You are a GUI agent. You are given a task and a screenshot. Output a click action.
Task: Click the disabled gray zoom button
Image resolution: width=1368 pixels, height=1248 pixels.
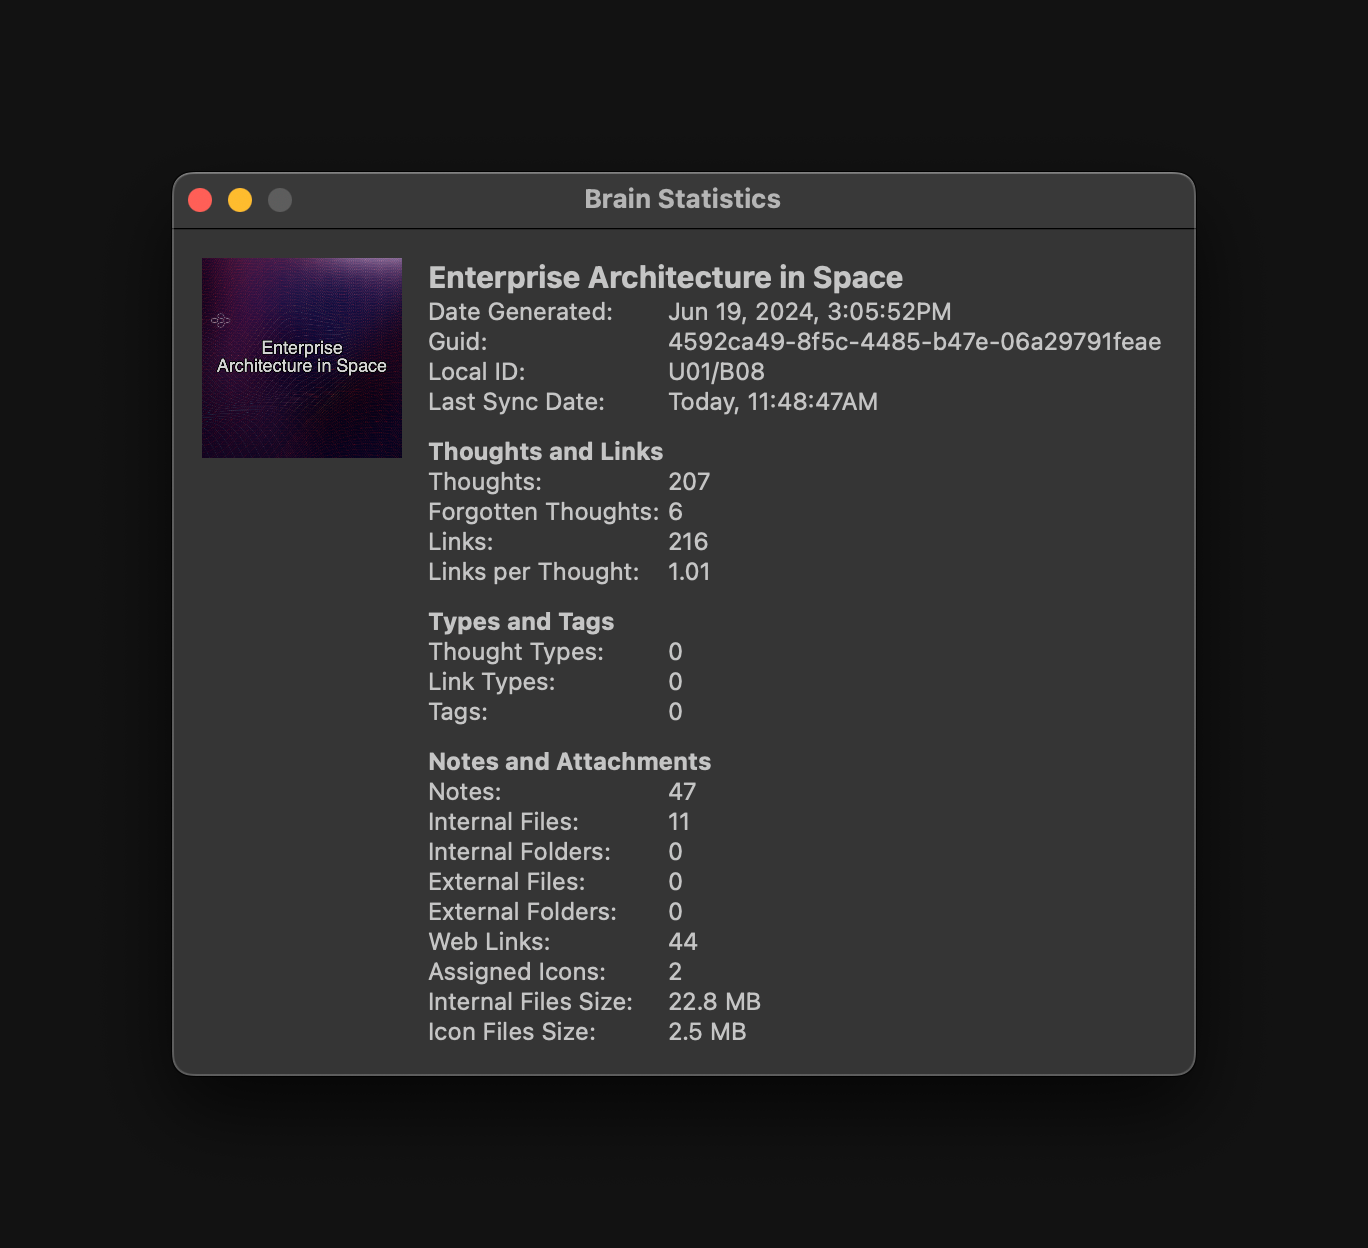pos(280,200)
